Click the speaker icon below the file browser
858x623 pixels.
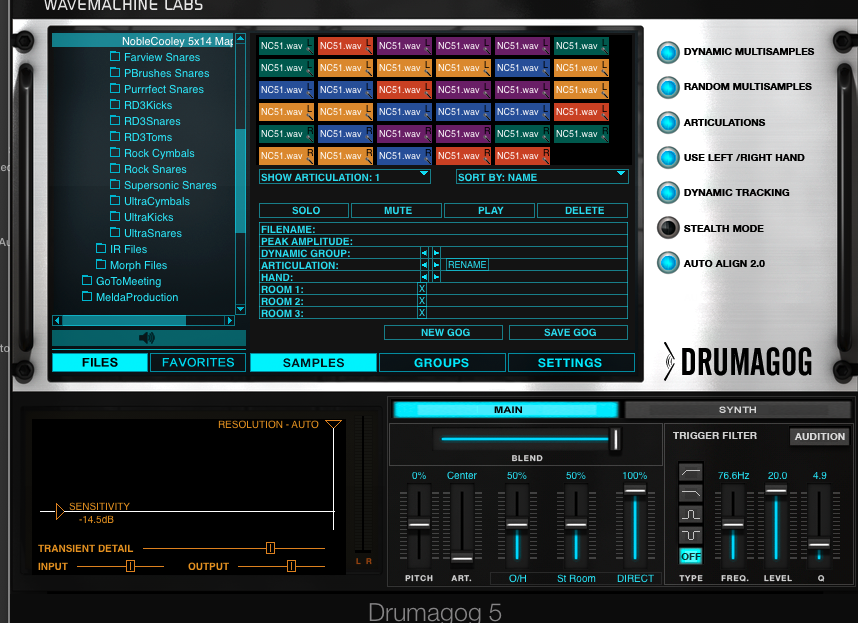[146, 338]
